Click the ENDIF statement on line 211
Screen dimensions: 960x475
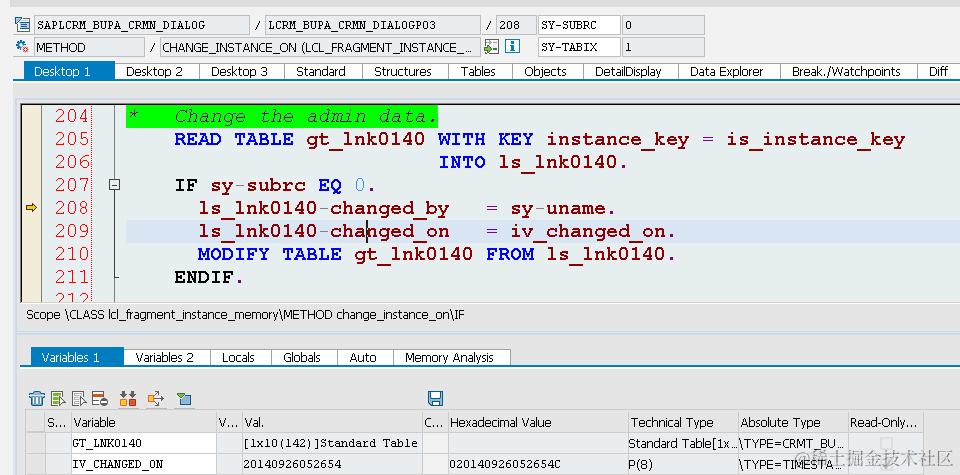(208, 277)
